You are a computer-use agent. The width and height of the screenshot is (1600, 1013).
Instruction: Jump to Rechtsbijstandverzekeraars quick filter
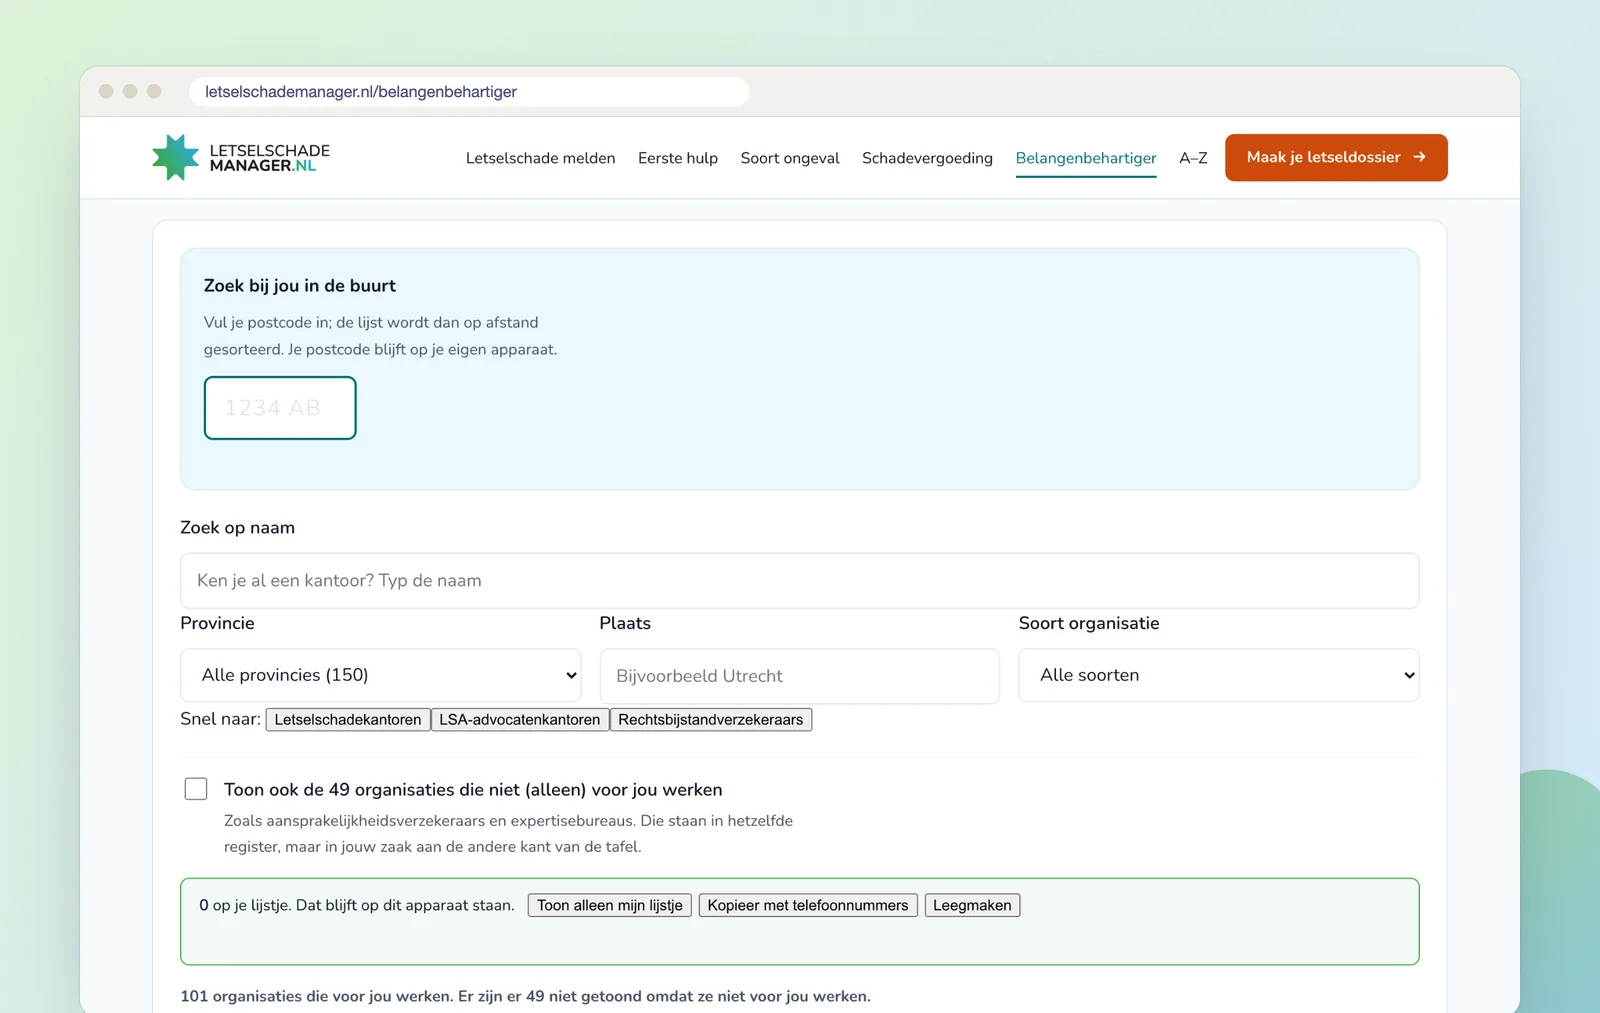pos(711,720)
